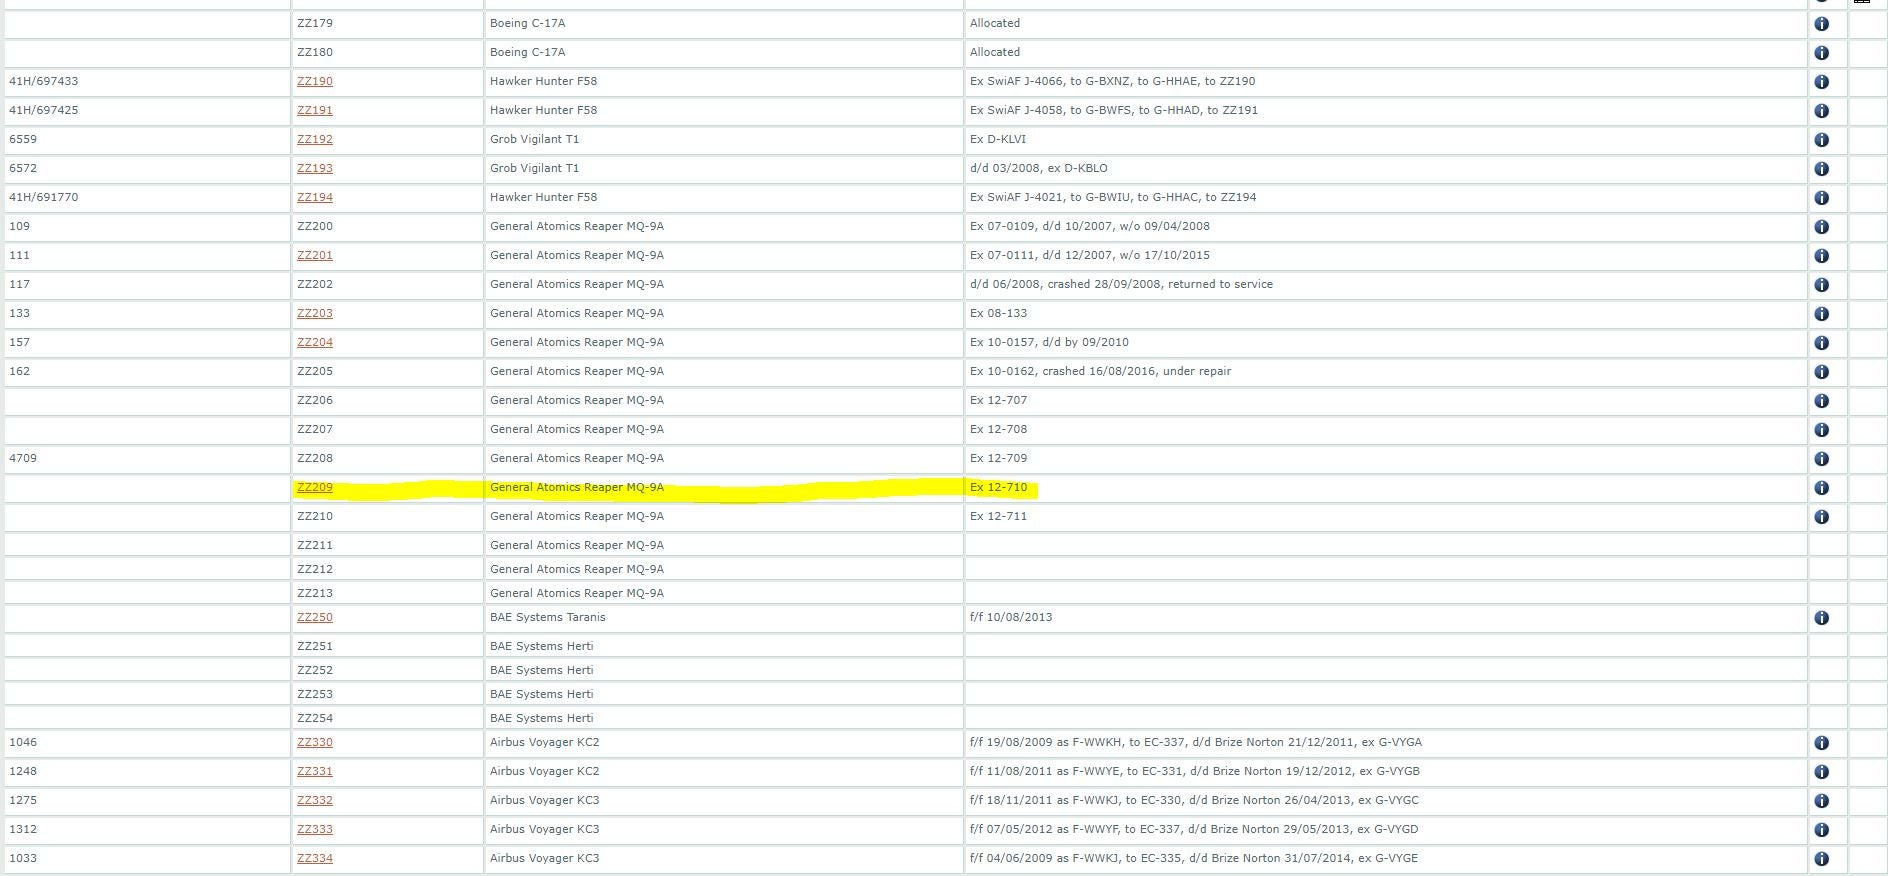
Task: Open info for ZZ208 Ex 12-709
Action: [x=1821, y=459]
